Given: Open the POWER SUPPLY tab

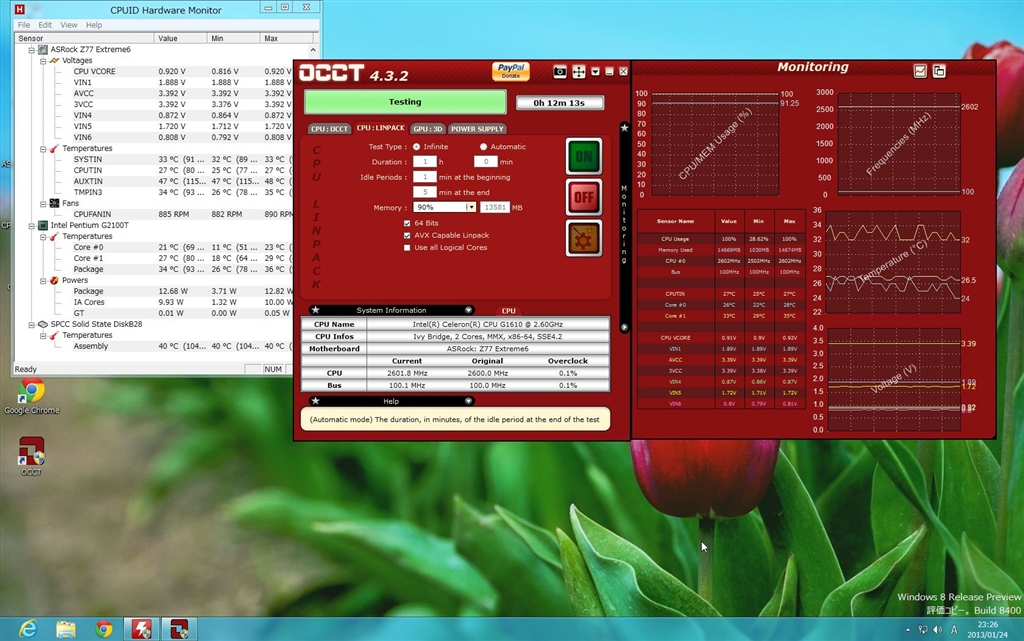Looking at the screenshot, I should pyautogui.click(x=477, y=129).
